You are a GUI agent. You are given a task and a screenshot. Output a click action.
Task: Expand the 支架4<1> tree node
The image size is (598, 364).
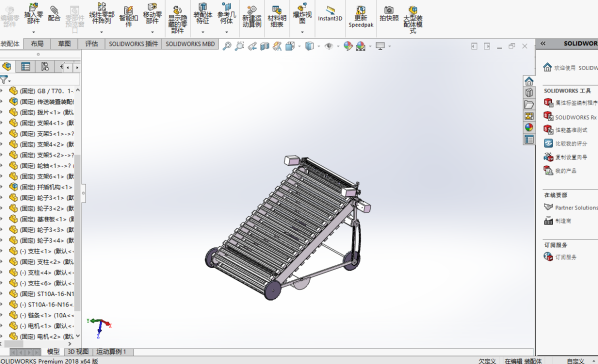[2, 123]
